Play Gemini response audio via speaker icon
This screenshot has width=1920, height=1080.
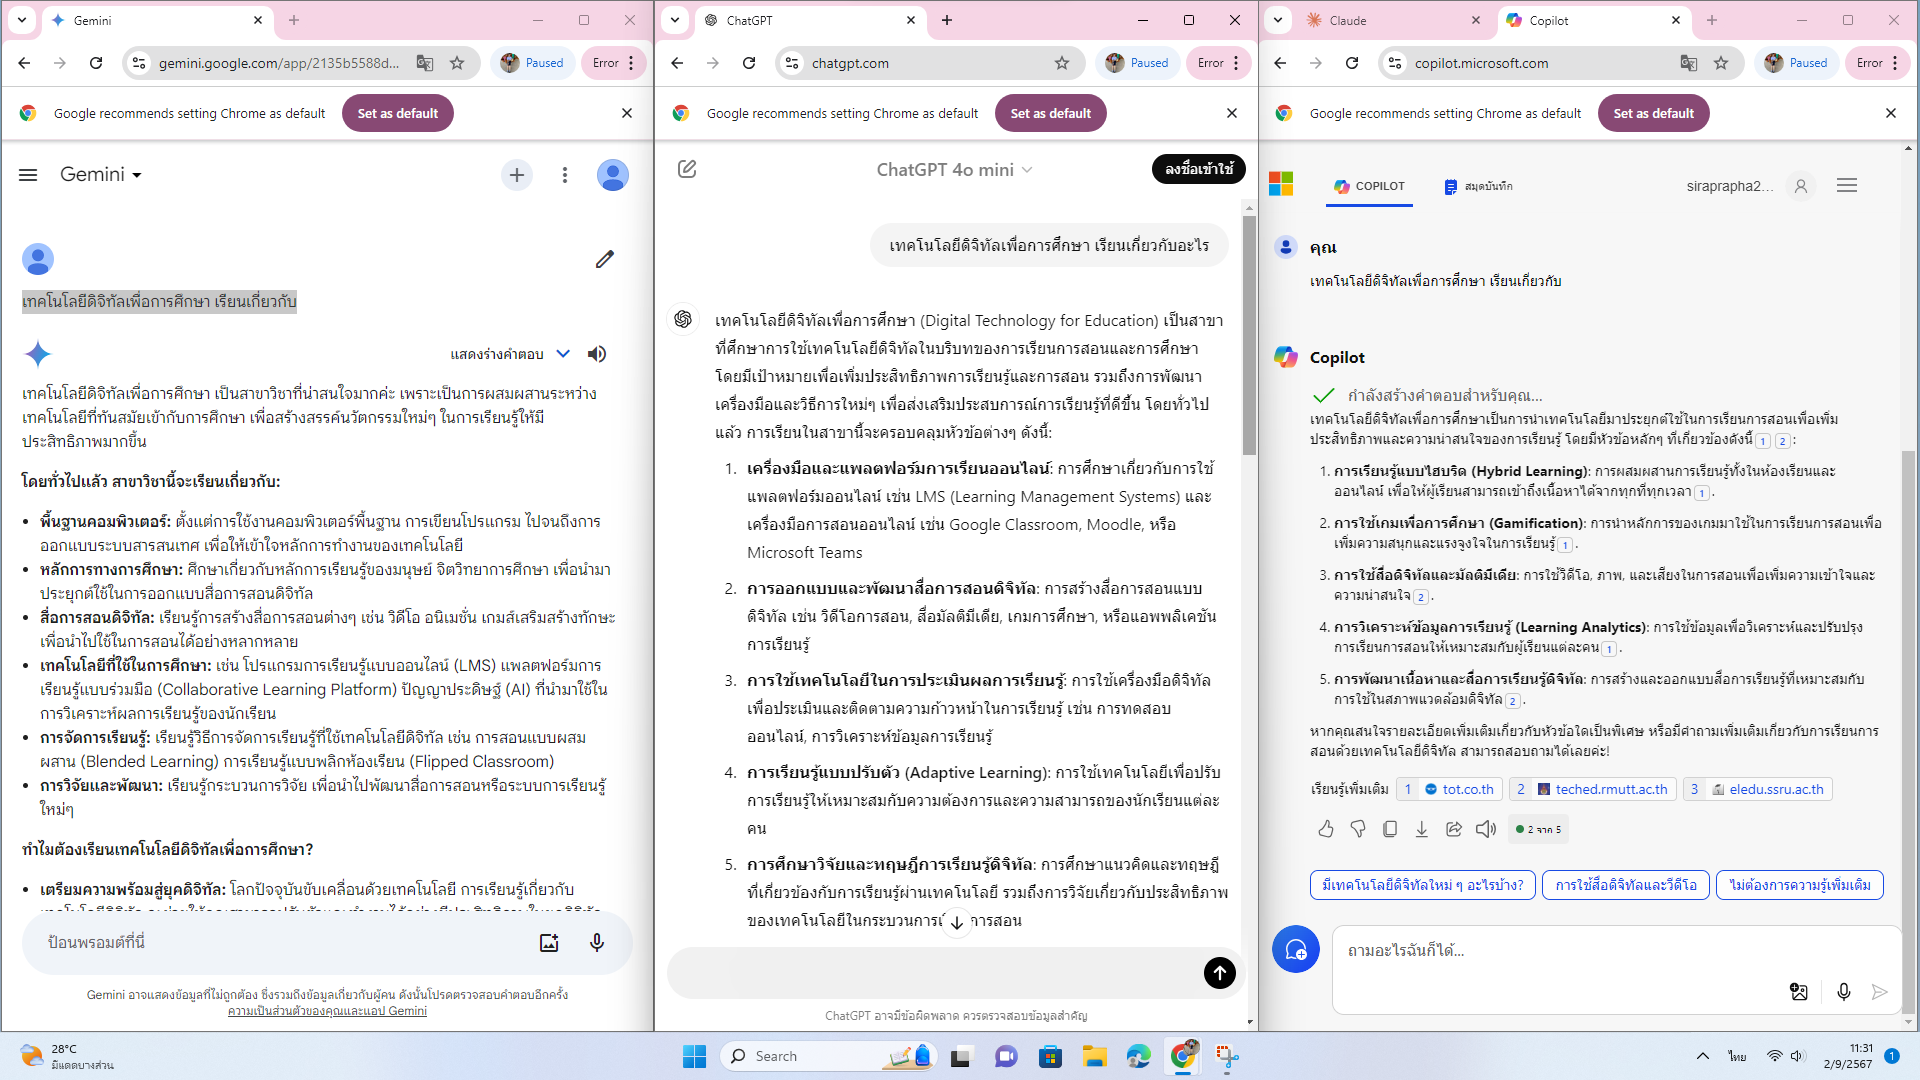[x=597, y=354]
